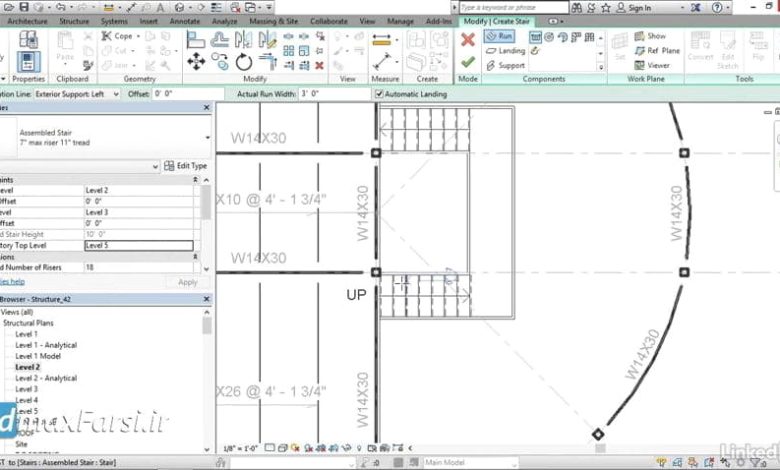This screenshot has width=780, height=470.
Task: Activate the Move tool in Modify panel
Action: pos(196,62)
